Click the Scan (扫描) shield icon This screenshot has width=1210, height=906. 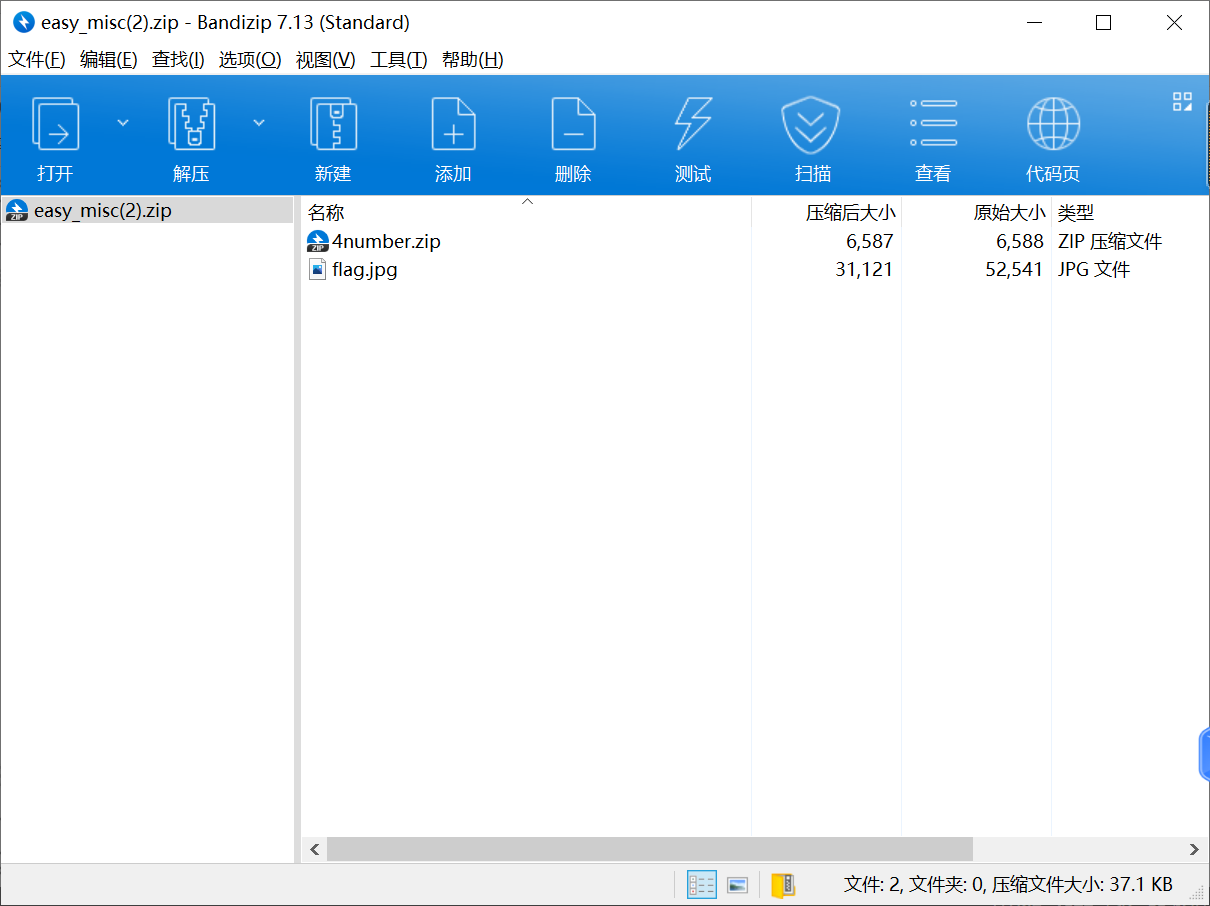811,124
